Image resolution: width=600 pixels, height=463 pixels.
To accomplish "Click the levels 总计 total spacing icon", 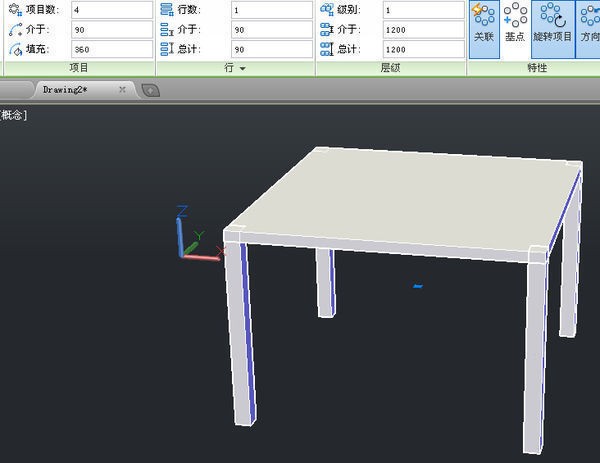I will (326, 48).
